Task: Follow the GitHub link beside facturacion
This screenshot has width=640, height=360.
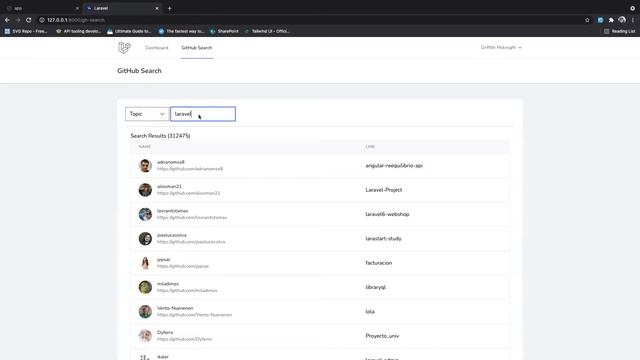Action: click(183, 266)
